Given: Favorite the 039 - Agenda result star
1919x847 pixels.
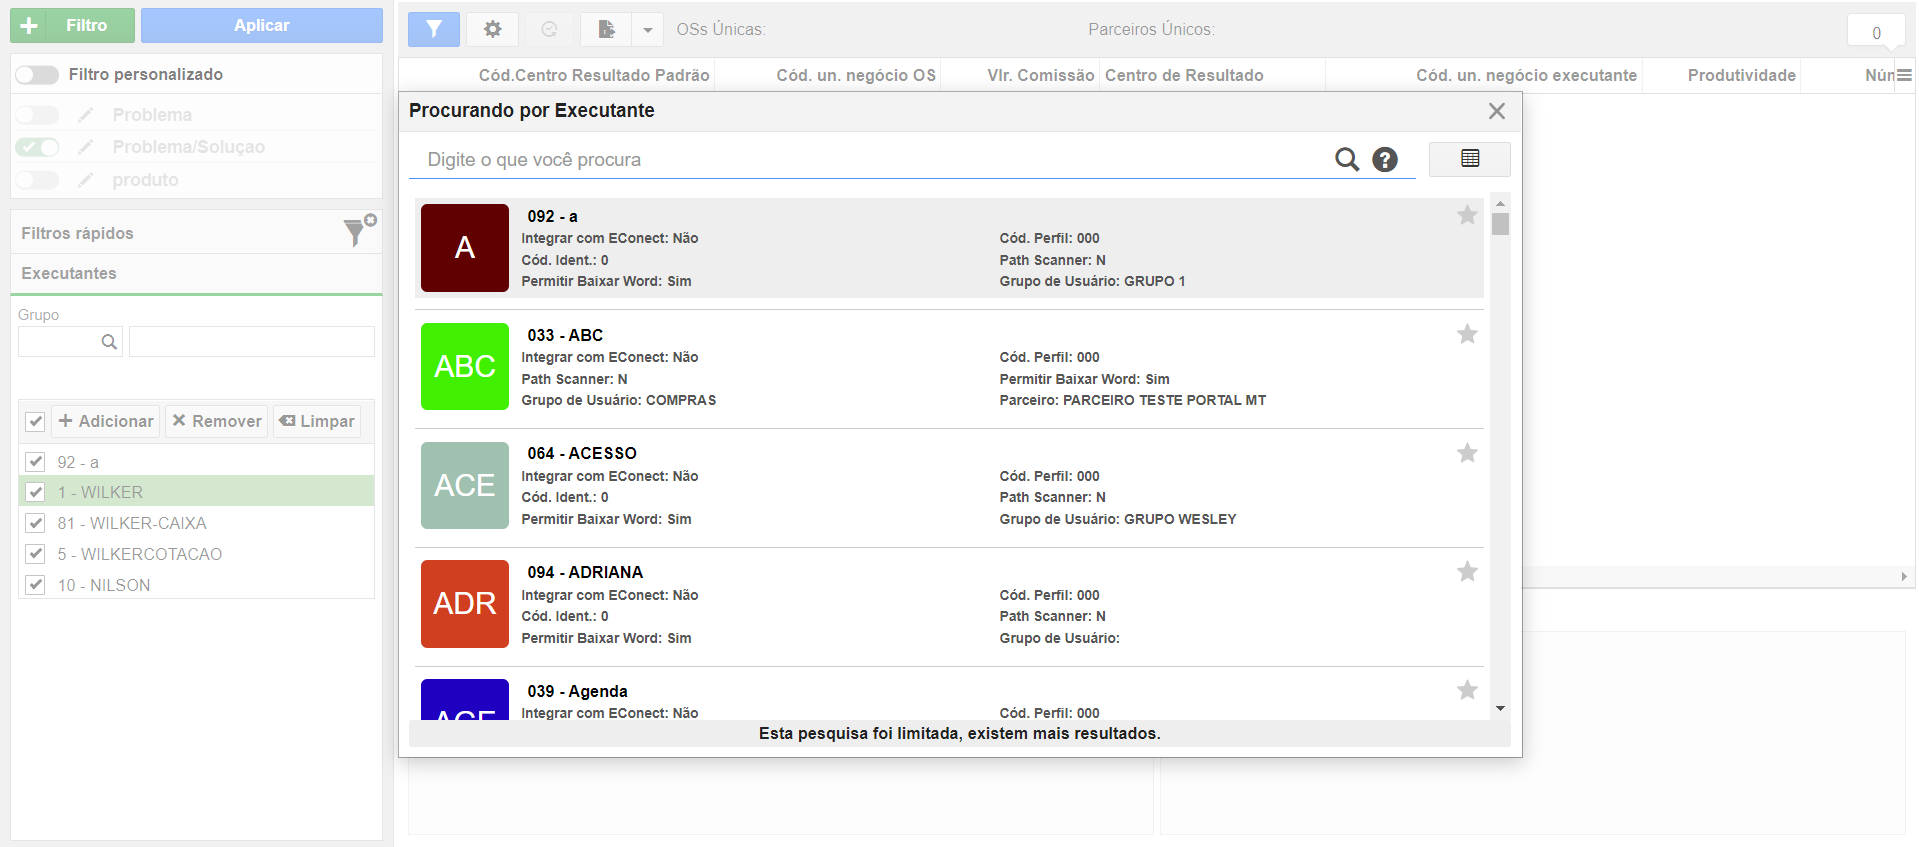Looking at the screenshot, I should pos(1467,690).
